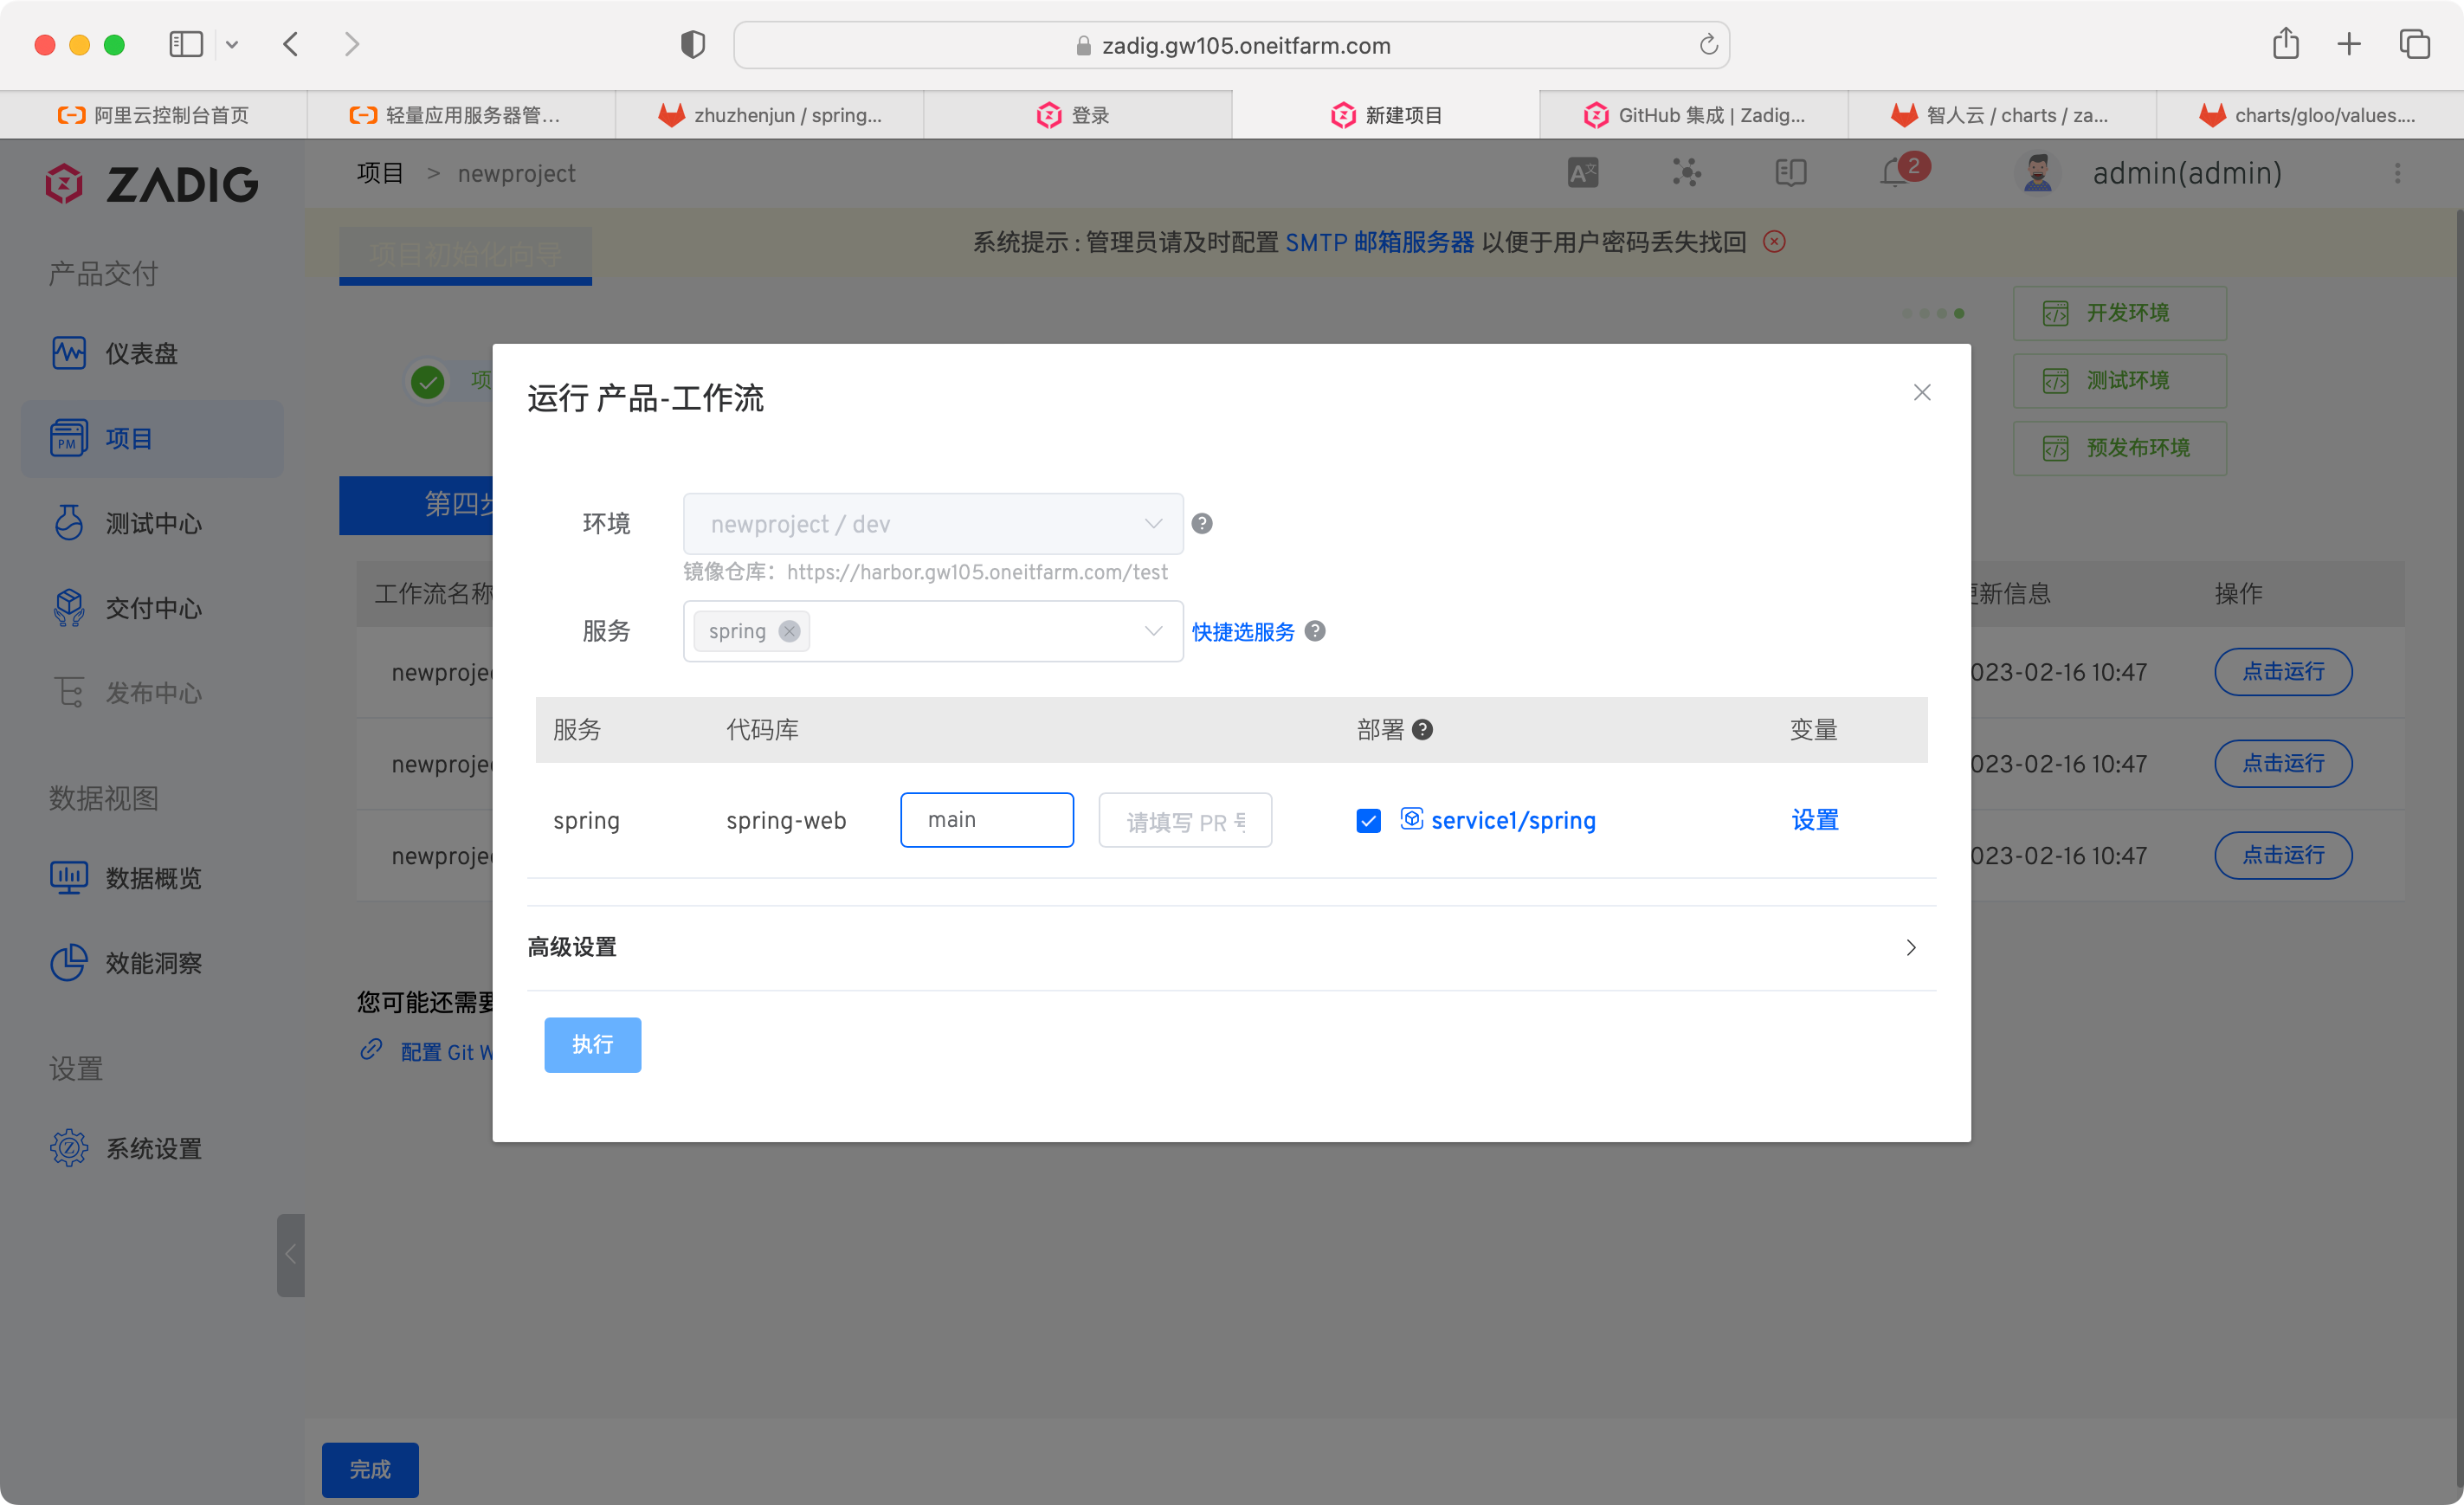This screenshot has width=2464, height=1505.
Task: Click the cluster dots icon in header
Action: tap(1687, 173)
